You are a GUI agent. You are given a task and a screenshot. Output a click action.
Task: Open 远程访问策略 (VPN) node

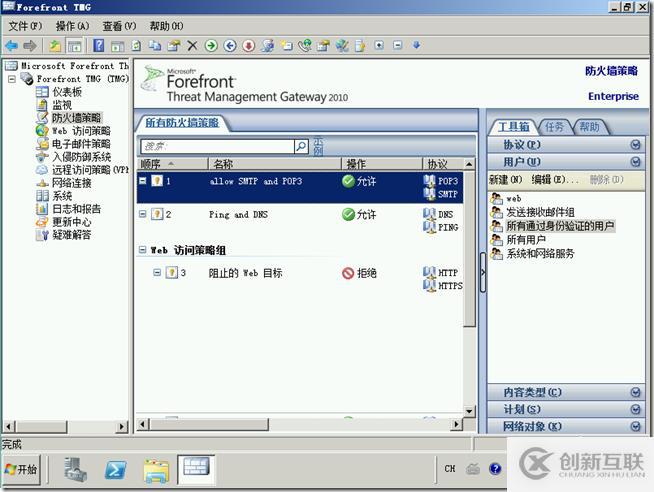pyautogui.click(x=90, y=170)
